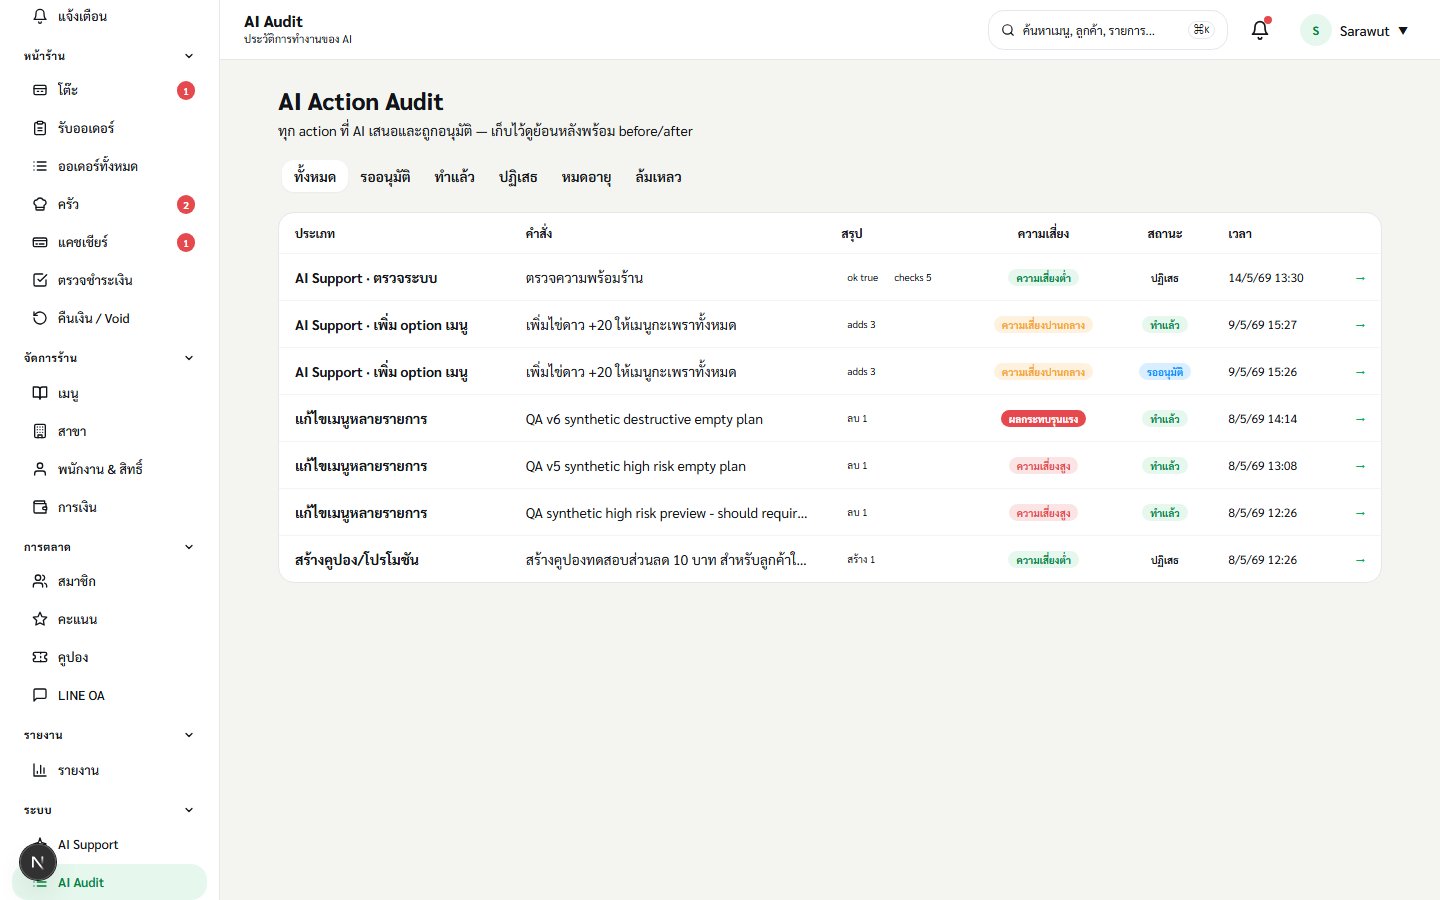This screenshot has height=900, width=1440.
Task: Open the ครัว chef hat icon
Action: pyautogui.click(x=40, y=204)
